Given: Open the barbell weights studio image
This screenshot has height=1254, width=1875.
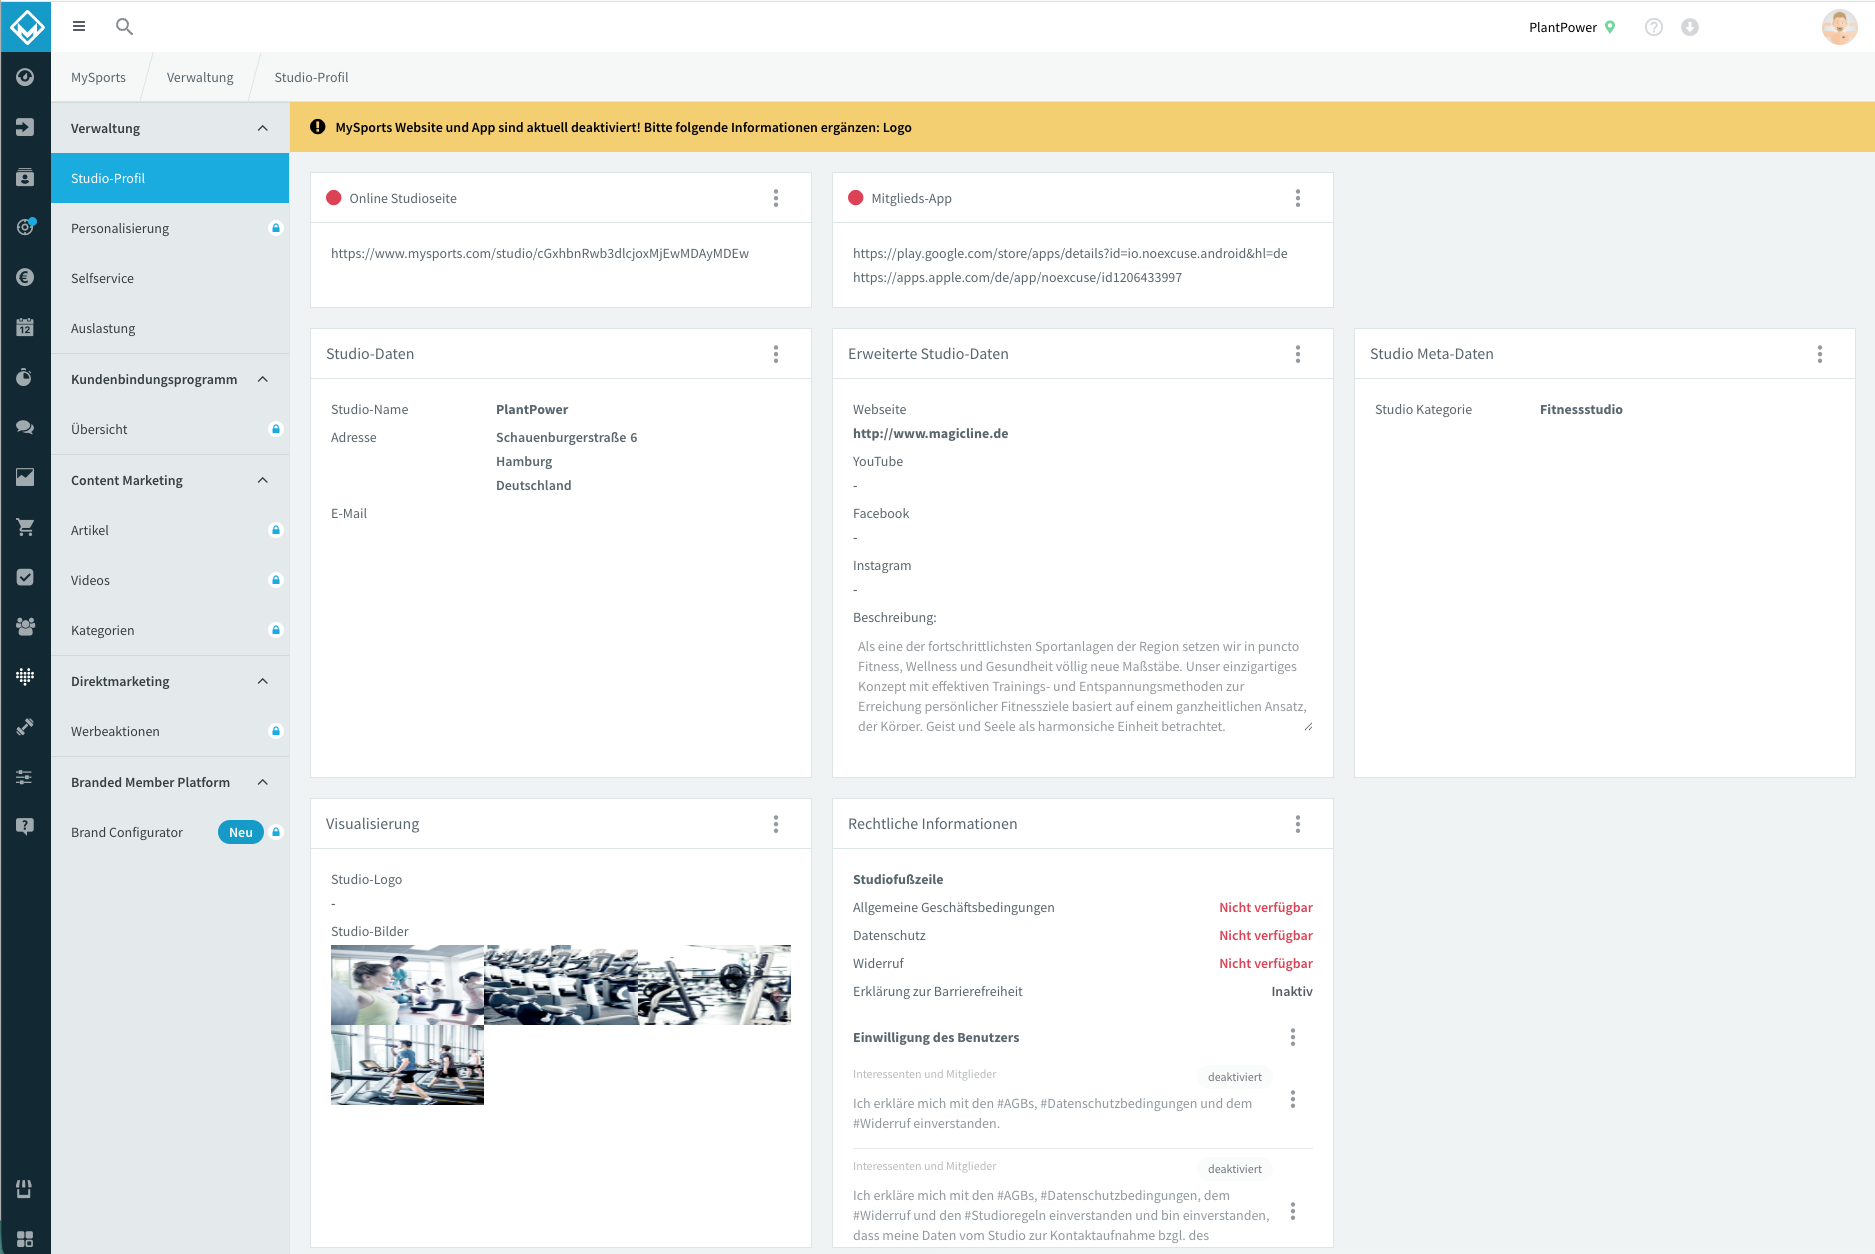Looking at the screenshot, I should [x=714, y=985].
